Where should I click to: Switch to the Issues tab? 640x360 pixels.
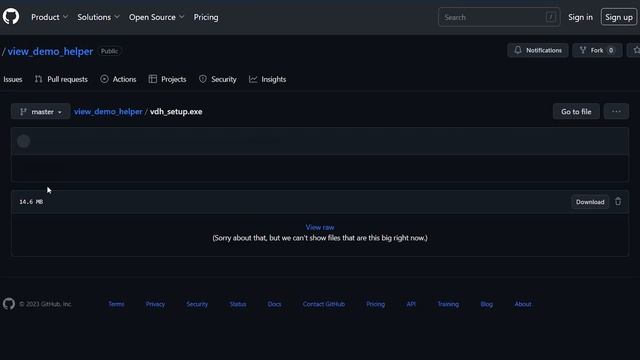(x=13, y=79)
